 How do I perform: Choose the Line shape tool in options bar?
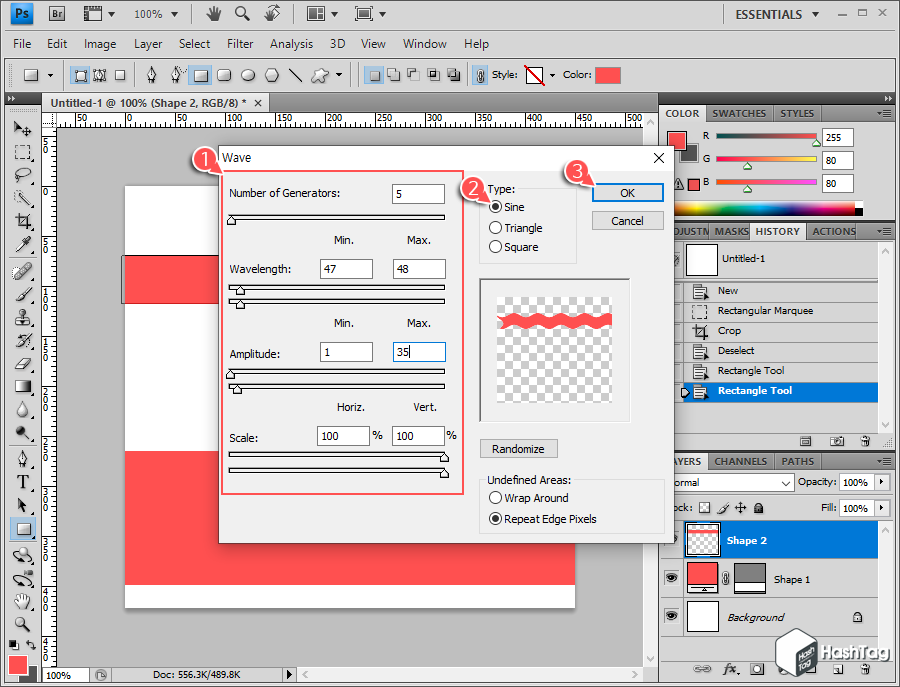[295, 75]
